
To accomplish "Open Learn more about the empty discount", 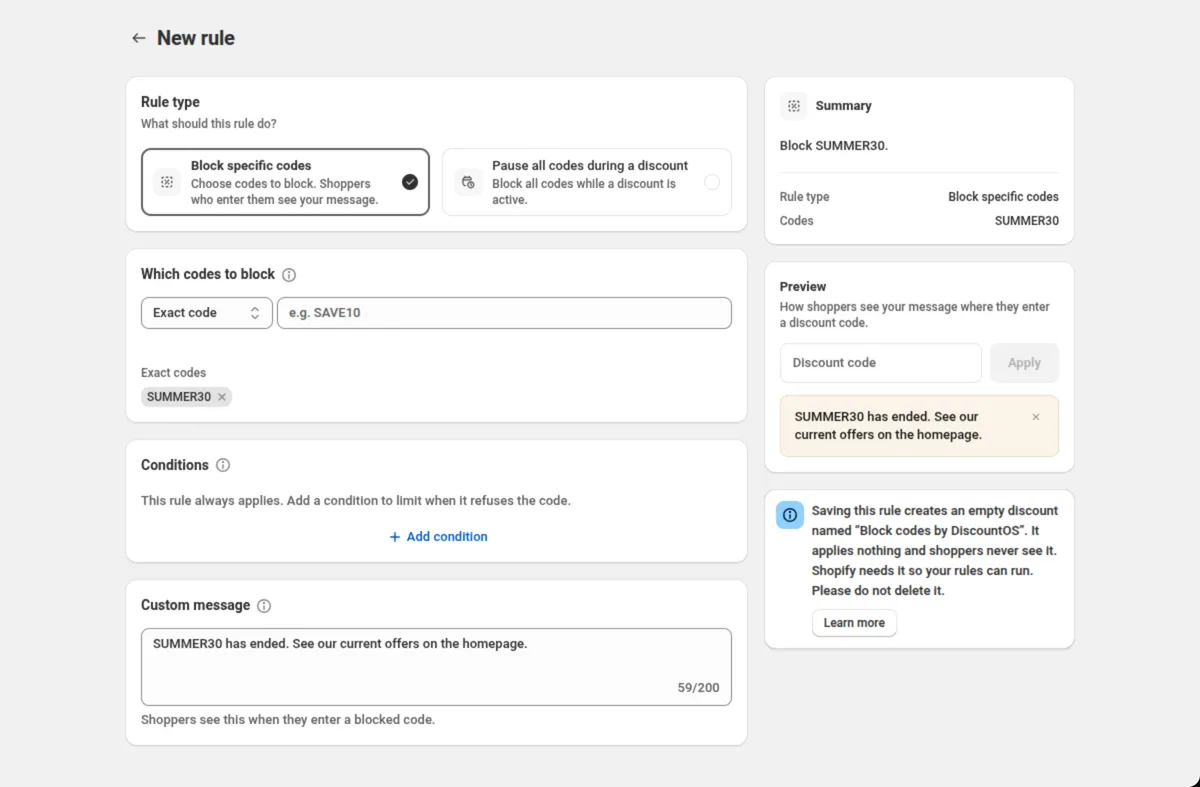I will pyautogui.click(x=854, y=623).
